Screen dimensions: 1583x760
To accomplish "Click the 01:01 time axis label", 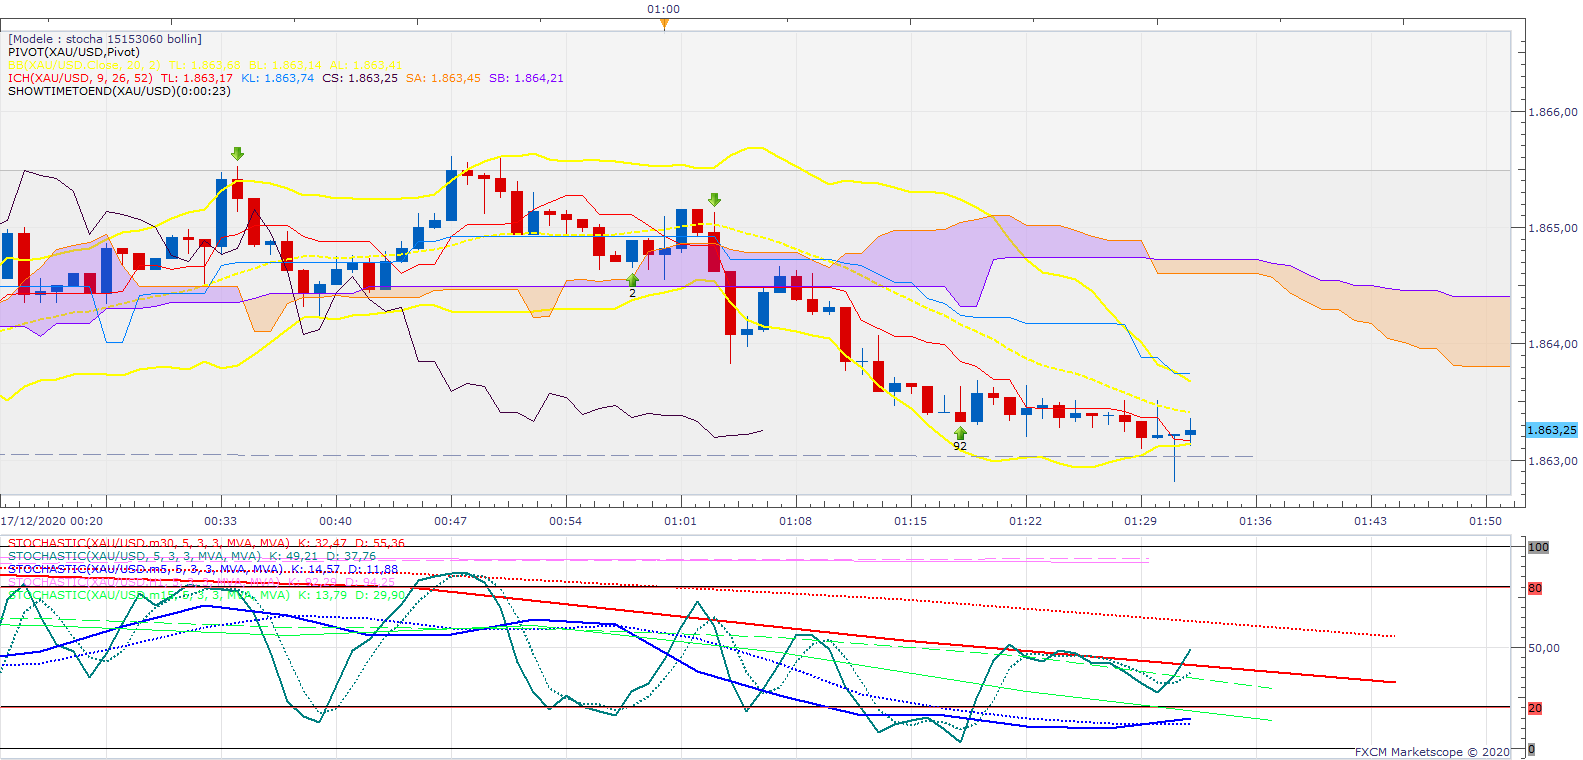I will (x=681, y=521).
